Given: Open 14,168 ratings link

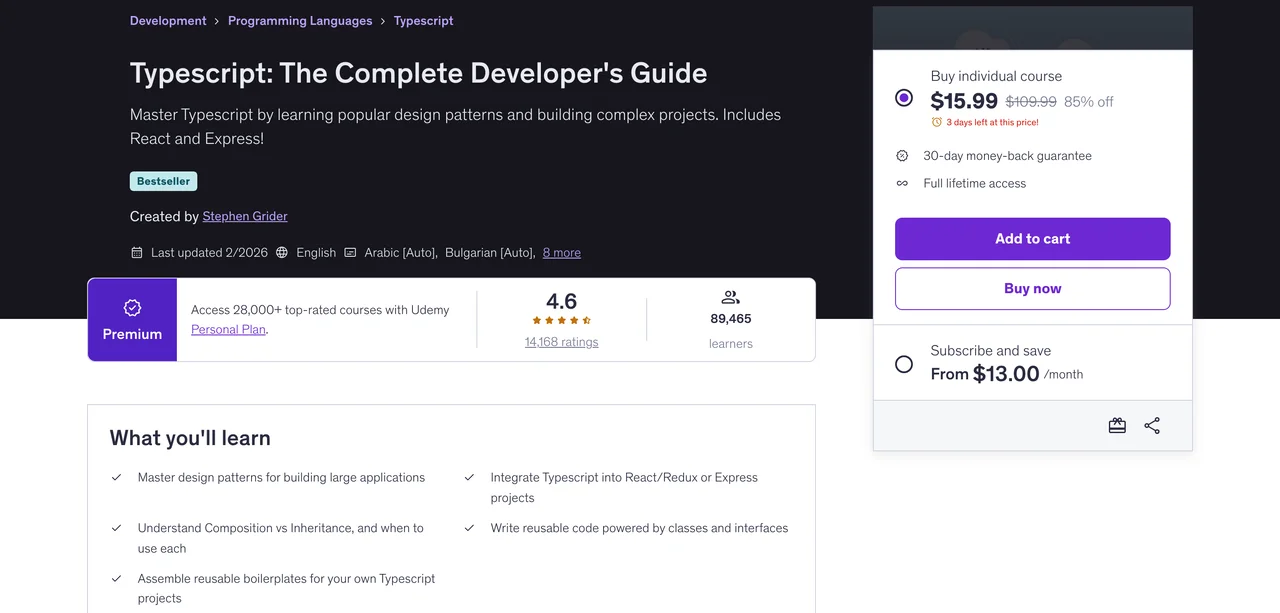Looking at the screenshot, I should (562, 342).
